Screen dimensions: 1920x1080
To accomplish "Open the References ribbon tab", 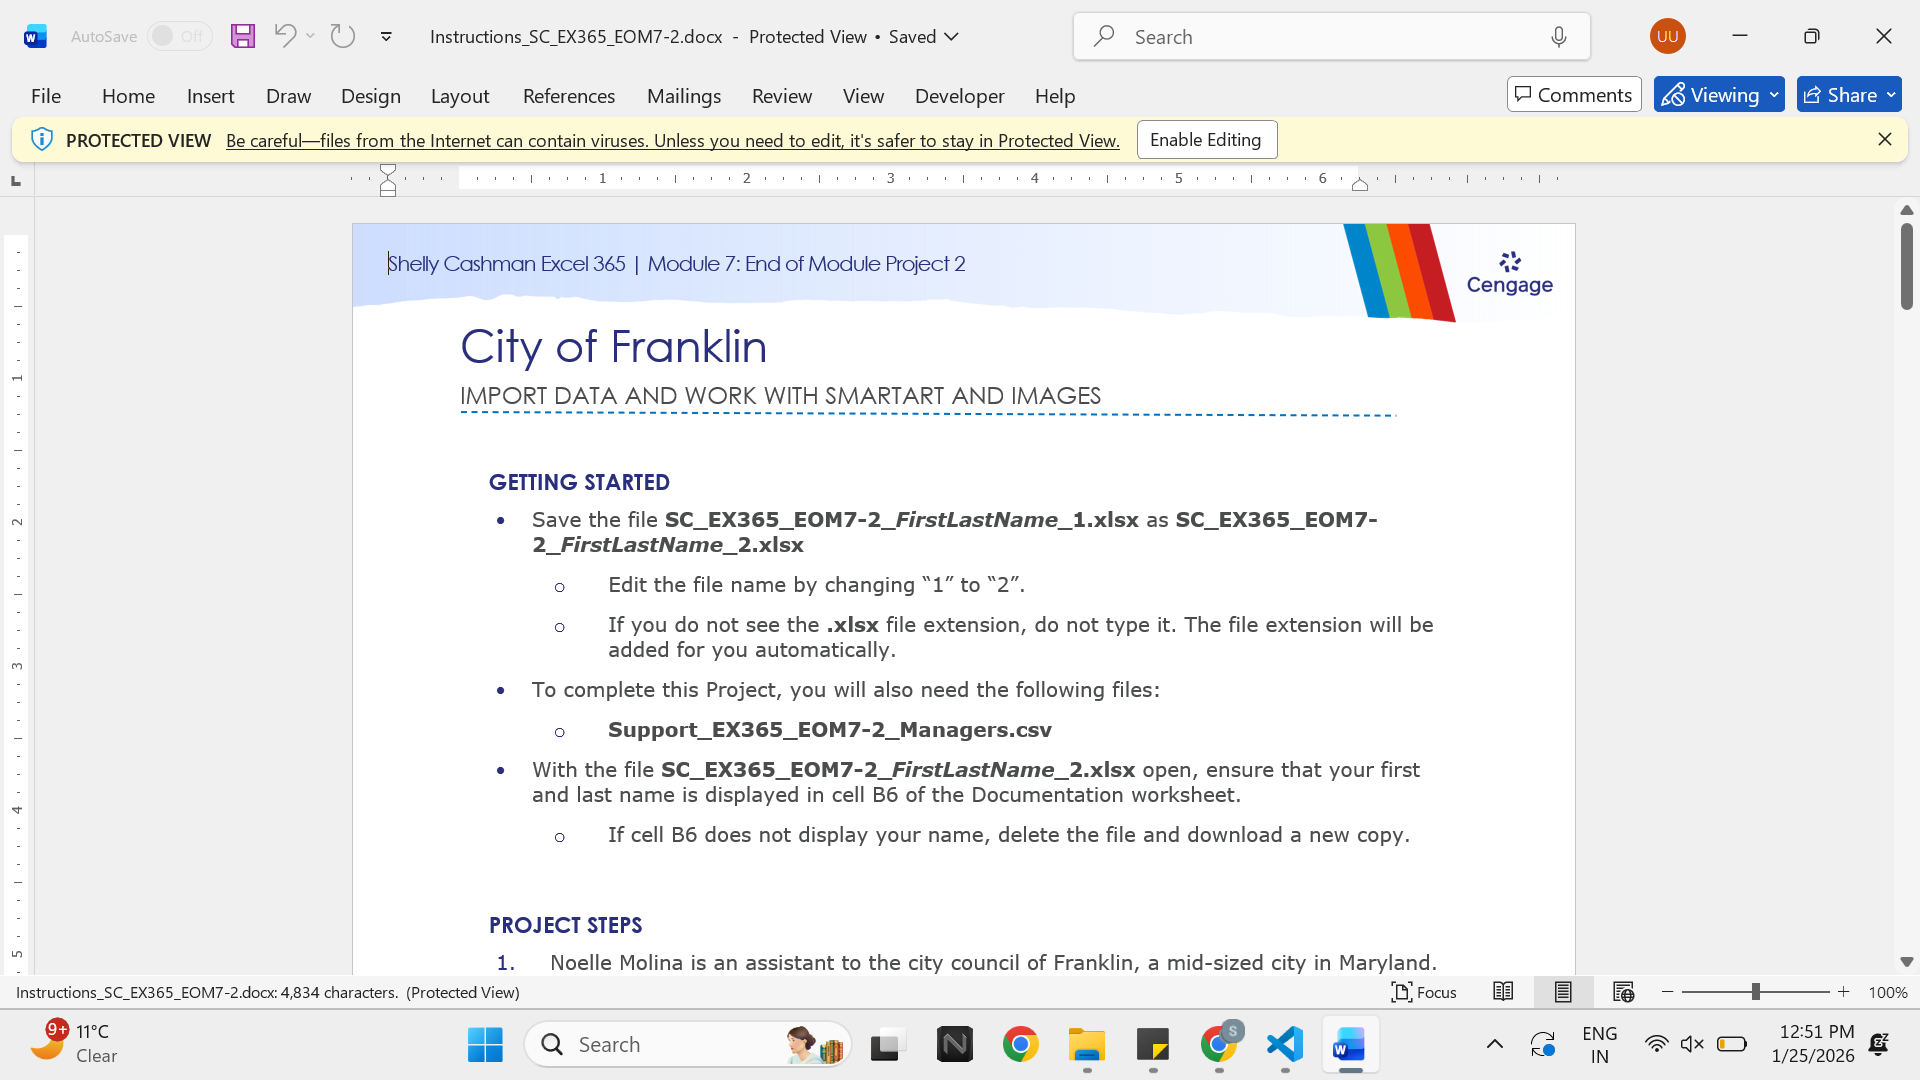I will pyautogui.click(x=569, y=96).
